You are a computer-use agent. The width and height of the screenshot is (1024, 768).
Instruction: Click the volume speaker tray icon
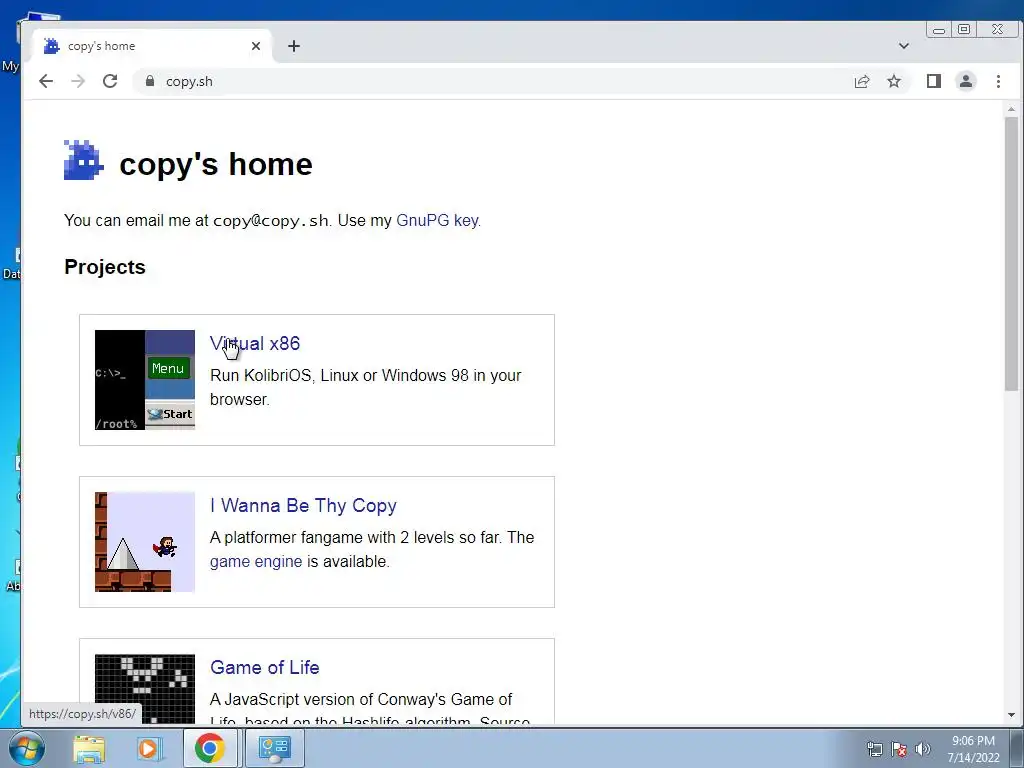(922, 749)
